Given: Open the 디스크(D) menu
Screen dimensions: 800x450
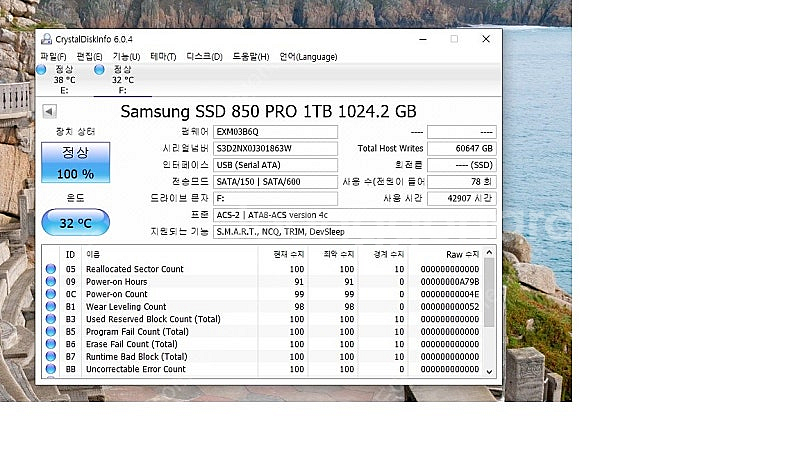Looking at the screenshot, I should [204, 57].
